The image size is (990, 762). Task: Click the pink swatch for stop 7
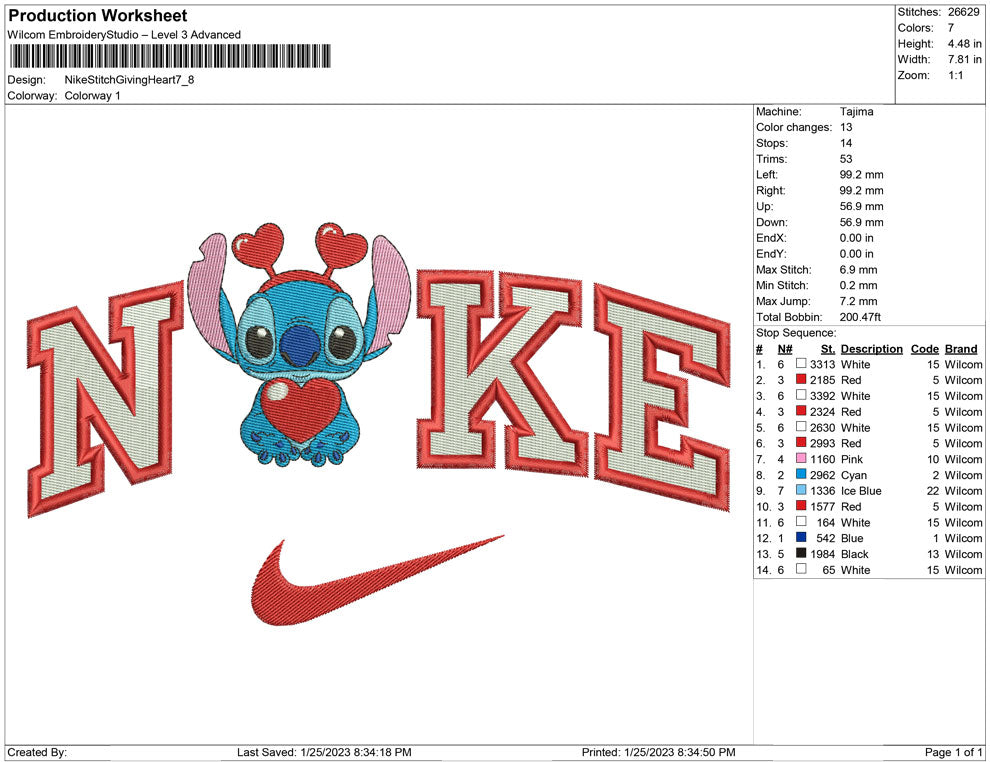click(801, 458)
